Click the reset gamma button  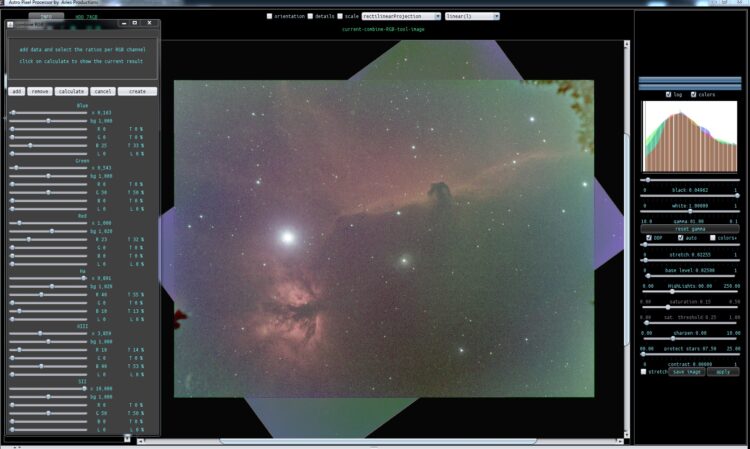pyautogui.click(x=689, y=229)
